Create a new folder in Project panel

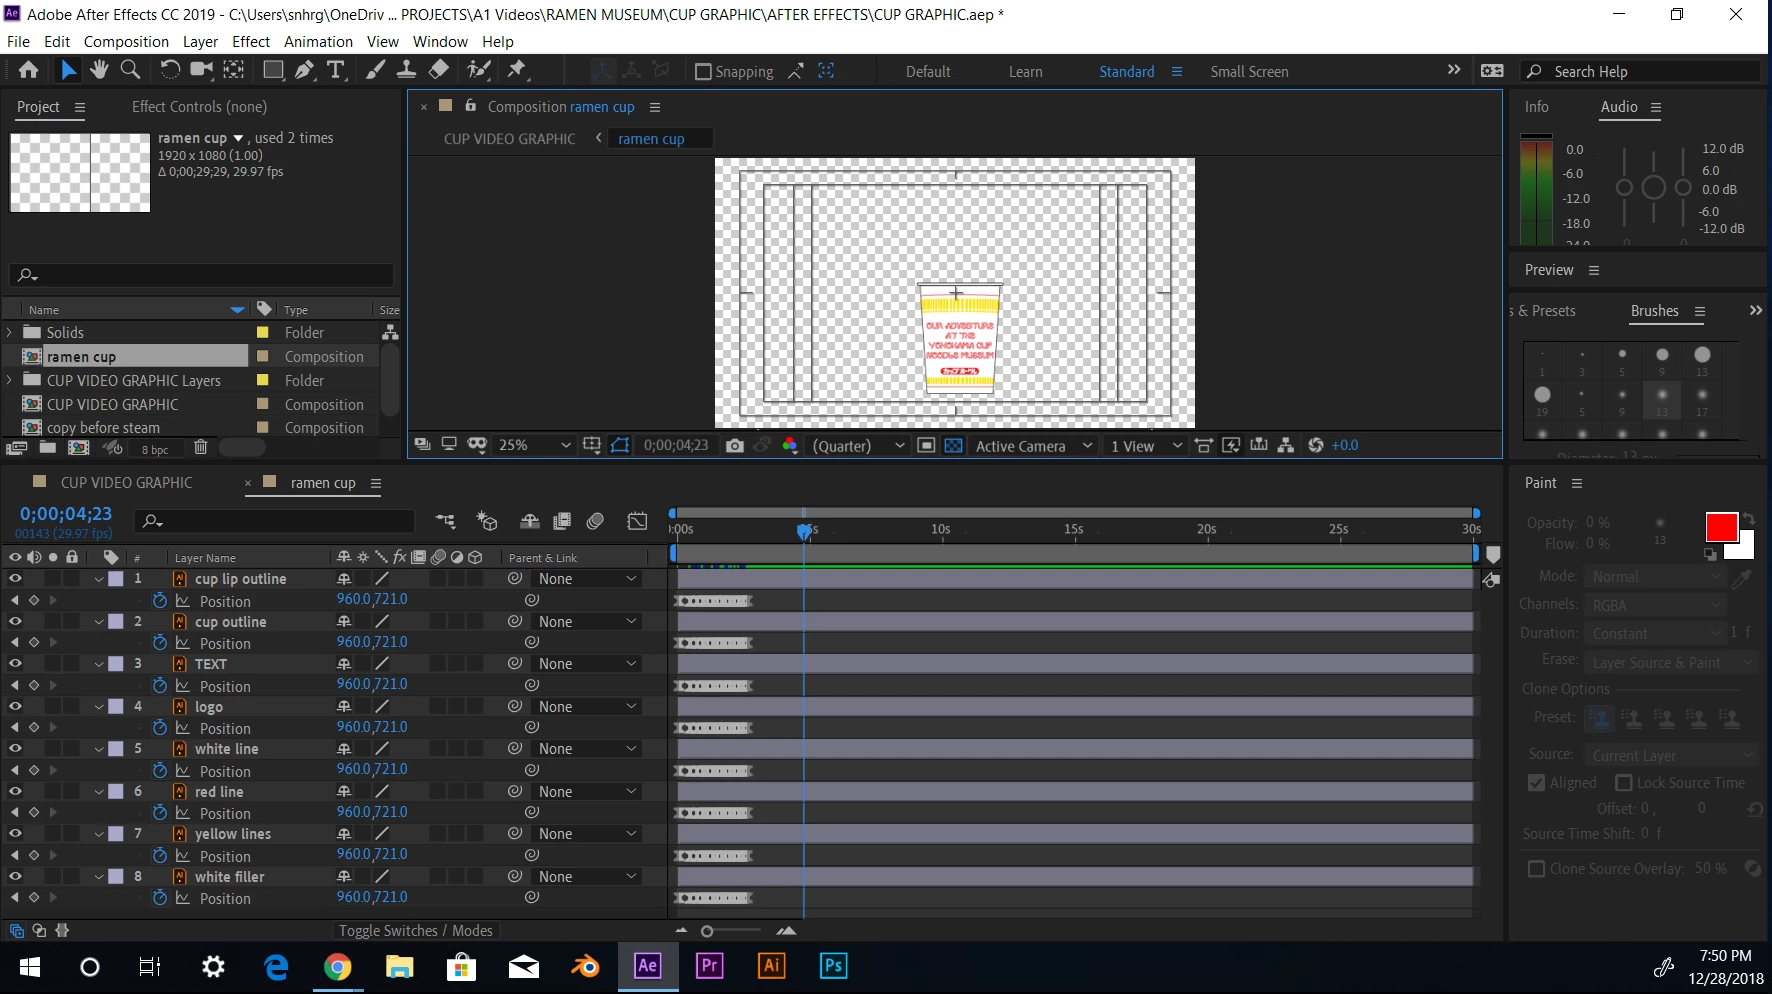pos(47,448)
